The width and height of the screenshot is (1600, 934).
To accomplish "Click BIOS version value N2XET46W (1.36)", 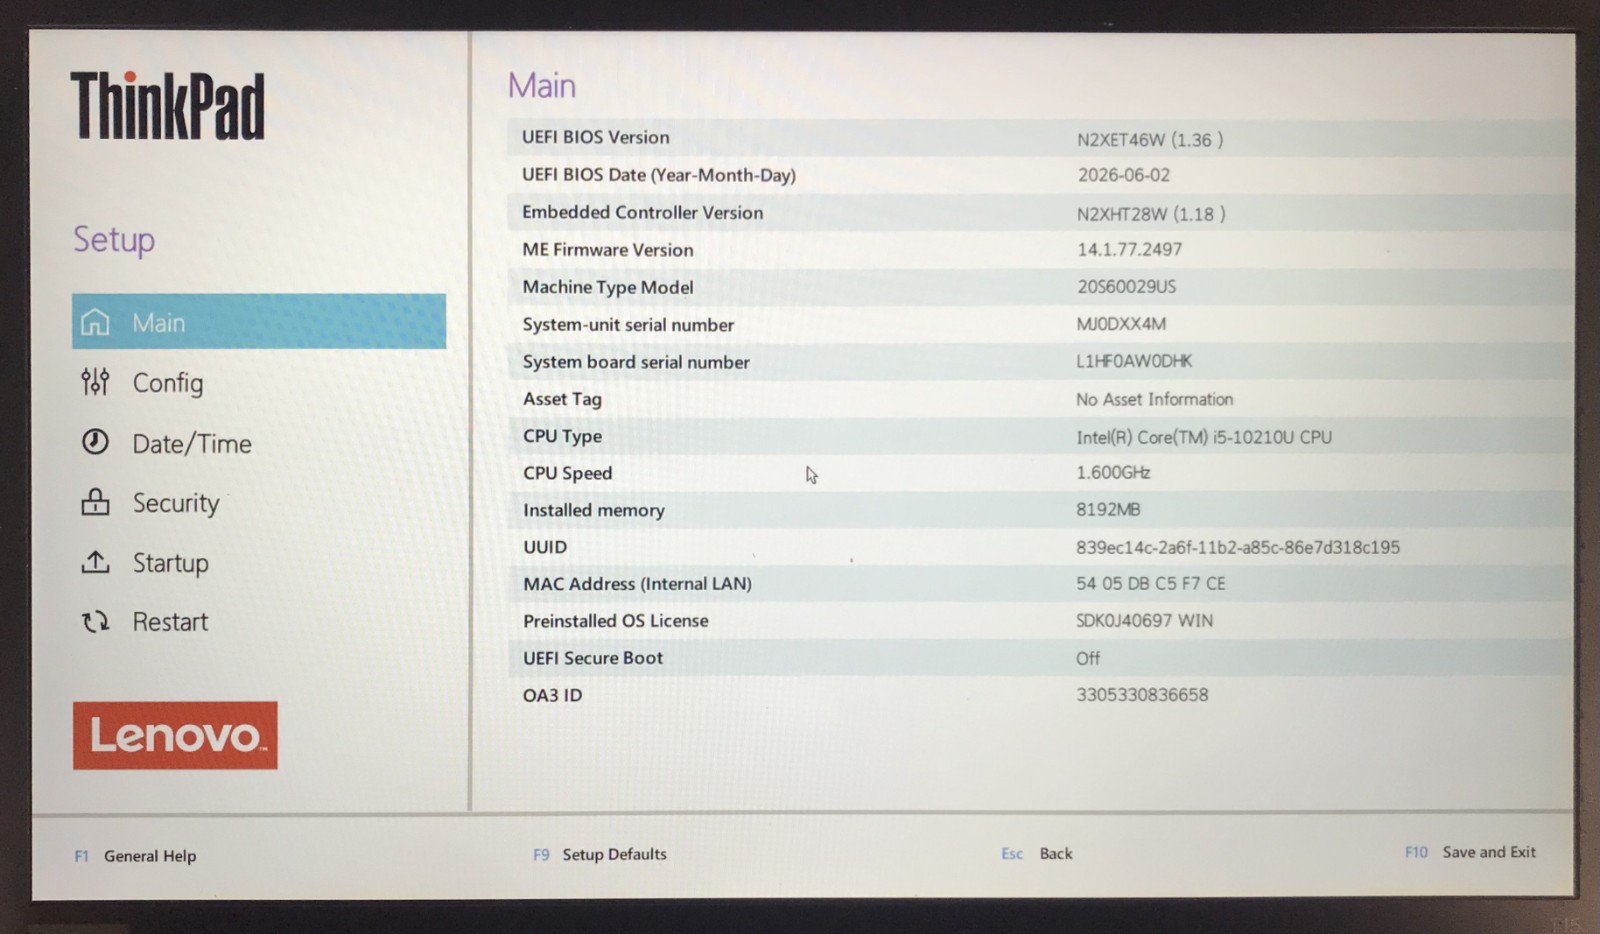I will pyautogui.click(x=1150, y=140).
